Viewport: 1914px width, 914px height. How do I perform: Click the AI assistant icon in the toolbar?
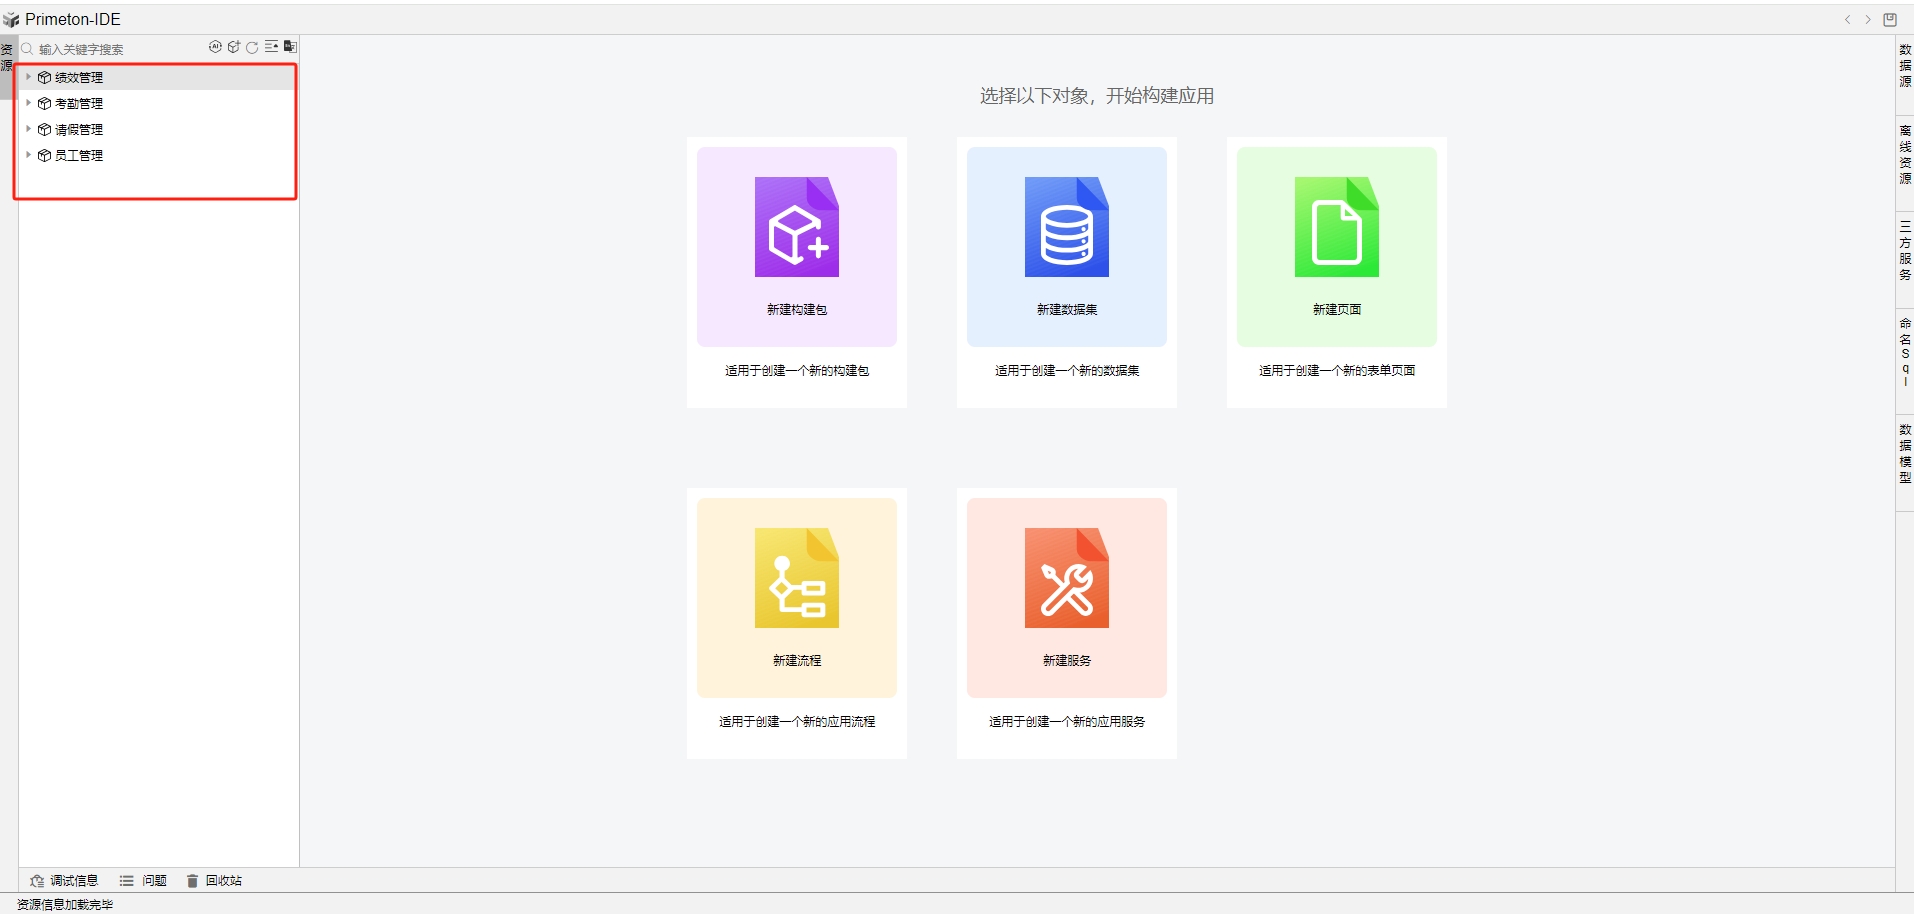pyautogui.click(x=216, y=46)
